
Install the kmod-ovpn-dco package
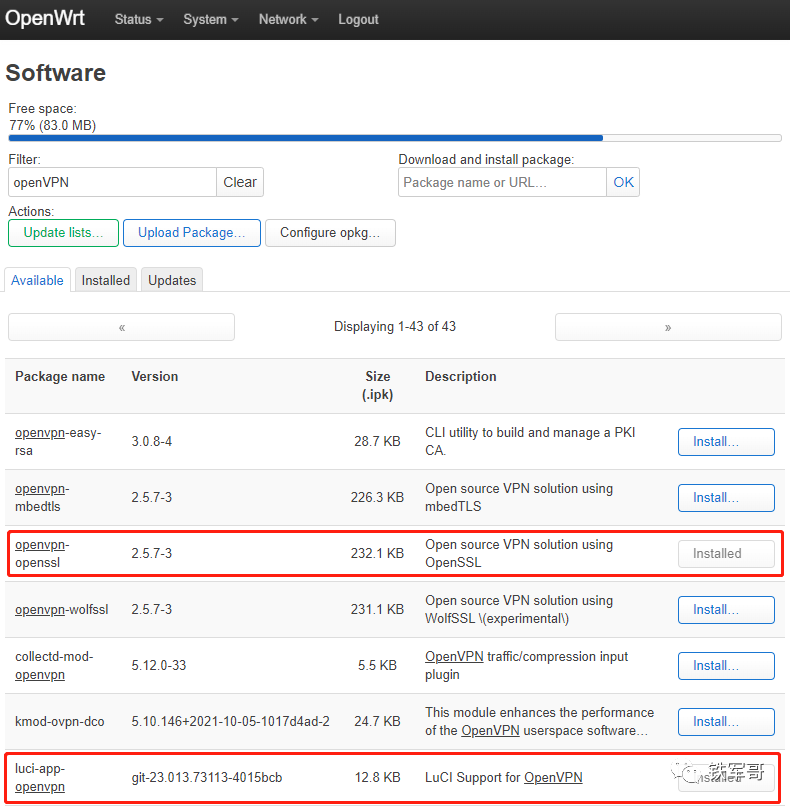pos(726,722)
